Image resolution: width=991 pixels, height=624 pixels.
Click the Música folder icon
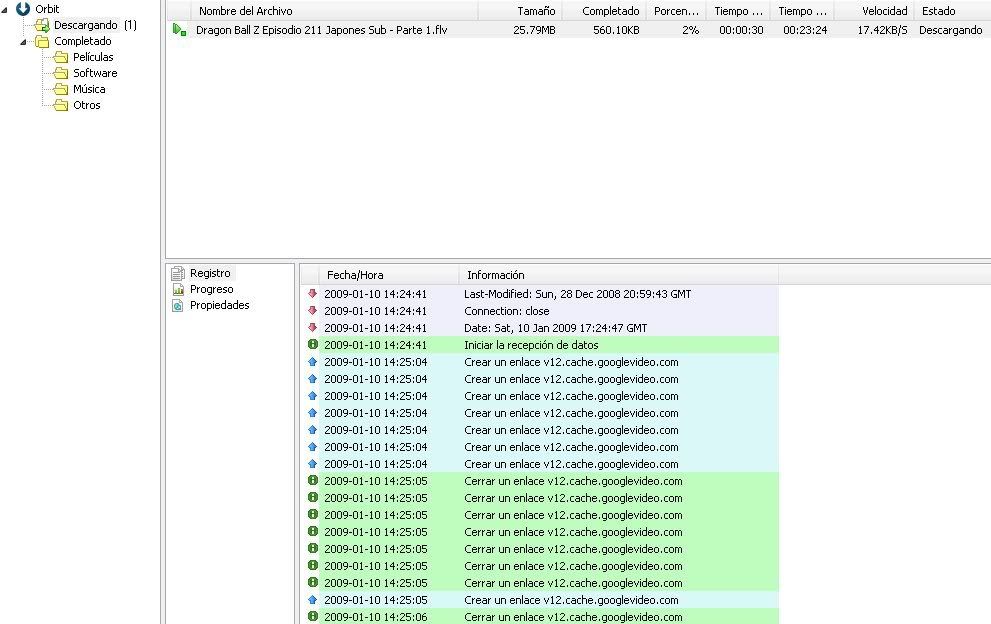(61, 89)
